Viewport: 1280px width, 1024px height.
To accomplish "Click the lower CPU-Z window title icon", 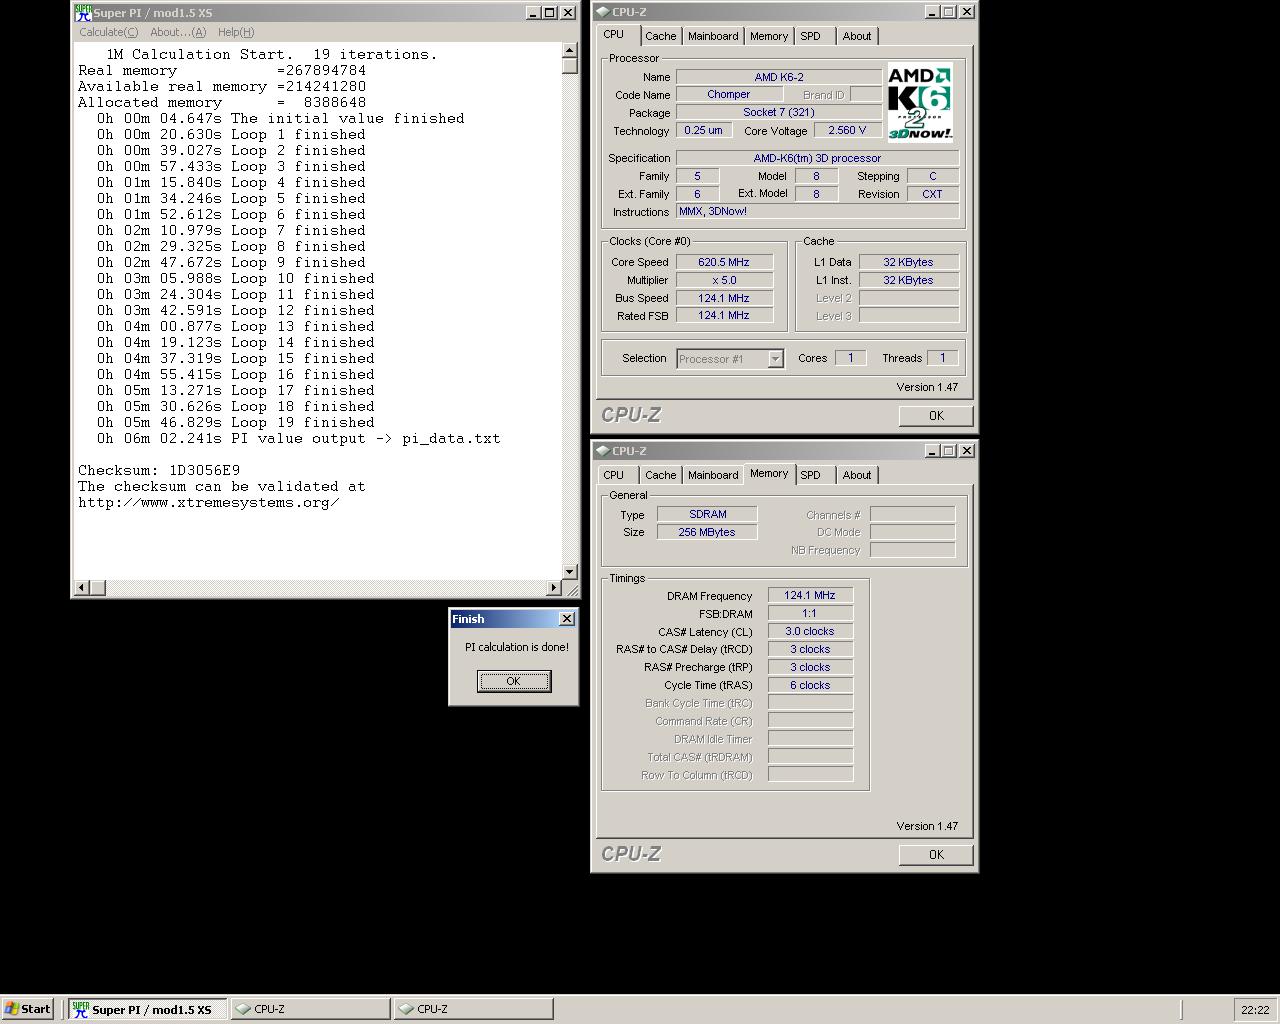I will pos(602,451).
